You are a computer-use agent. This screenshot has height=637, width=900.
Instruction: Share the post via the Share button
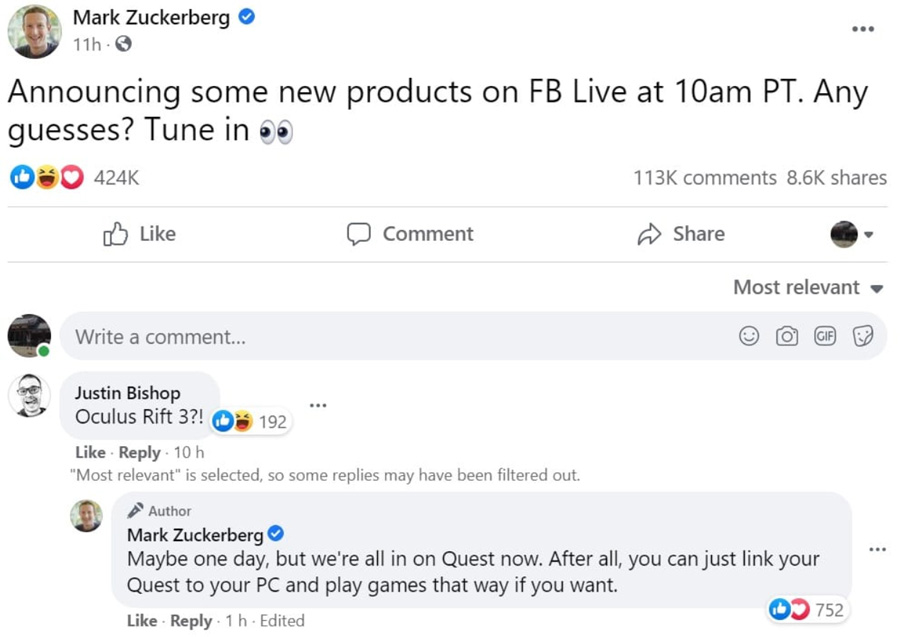(690, 233)
